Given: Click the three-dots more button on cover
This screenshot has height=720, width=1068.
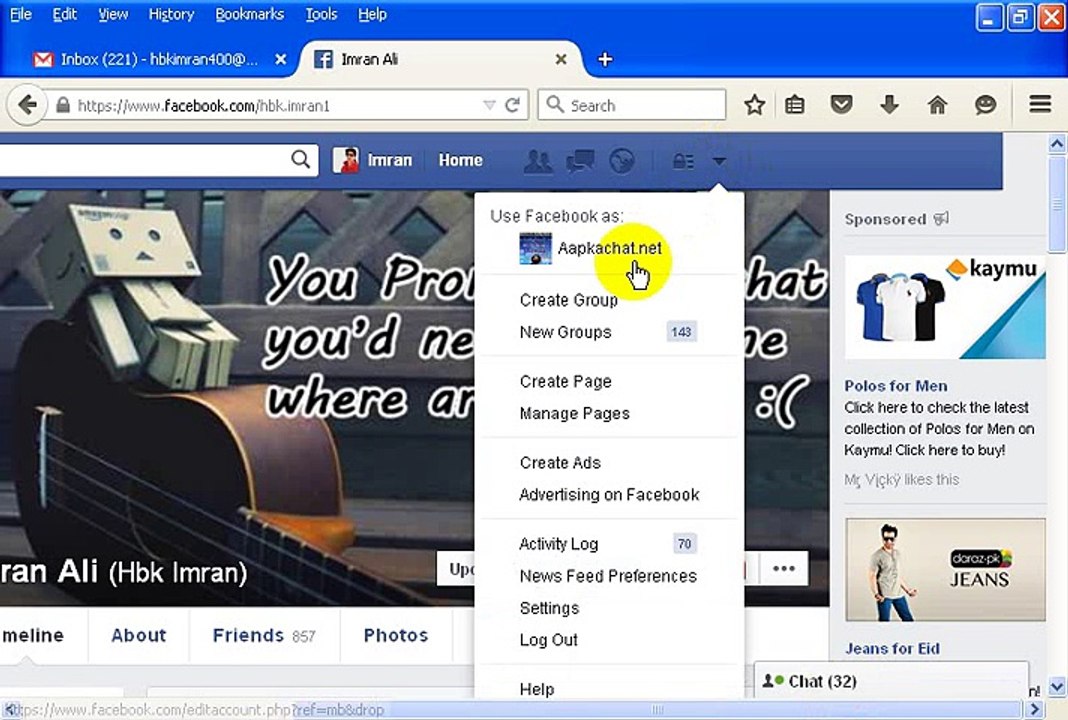Looking at the screenshot, I should (x=783, y=569).
